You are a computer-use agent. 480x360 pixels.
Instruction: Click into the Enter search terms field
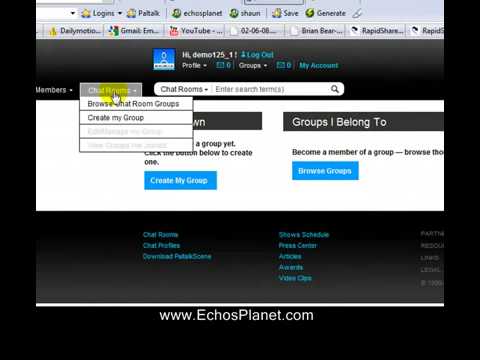pyautogui.click(x=271, y=89)
